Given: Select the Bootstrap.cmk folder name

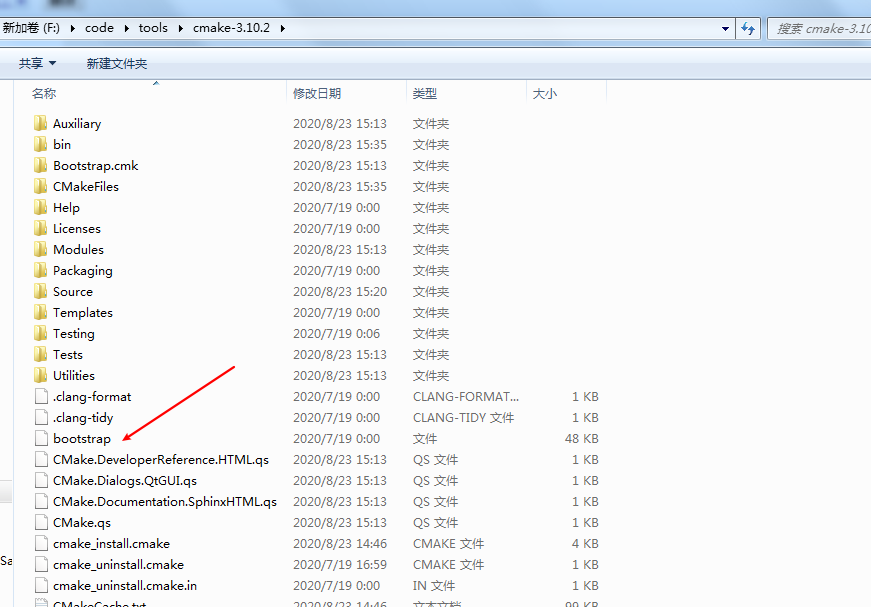Looking at the screenshot, I should tap(96, 165).
